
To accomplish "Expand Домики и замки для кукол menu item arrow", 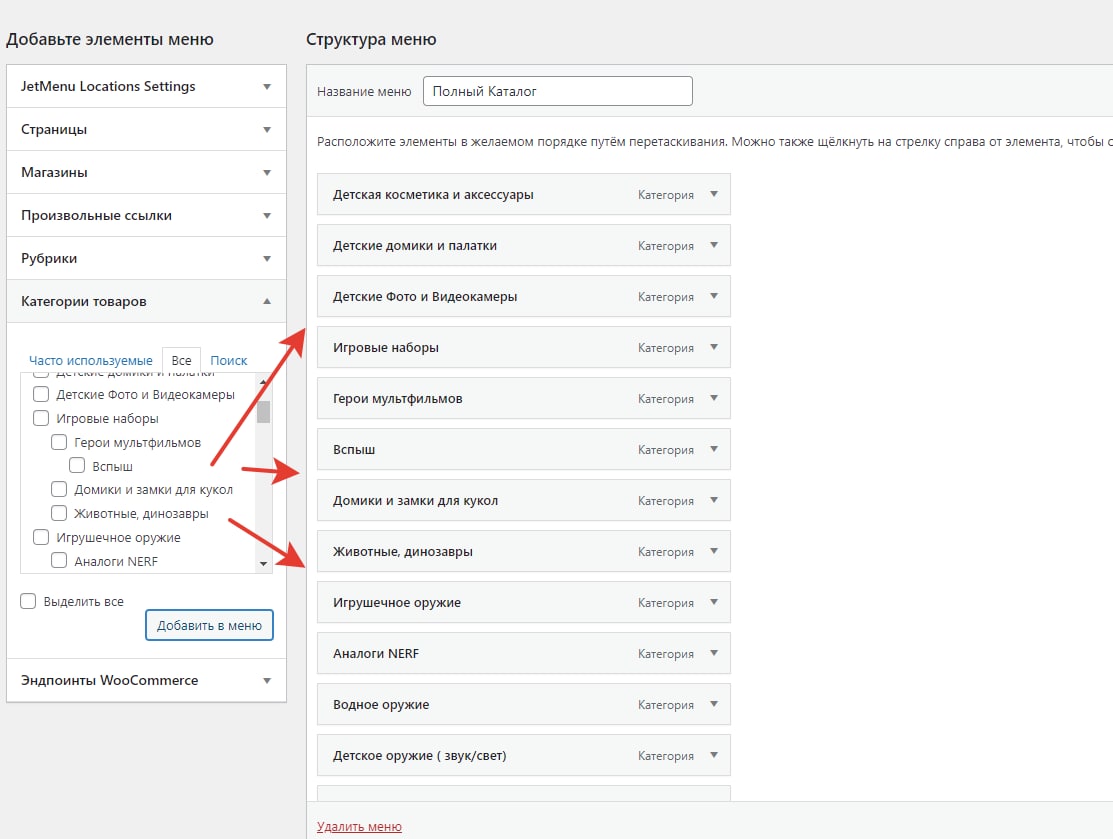I will pyautogui.click(x=714, y=500).
